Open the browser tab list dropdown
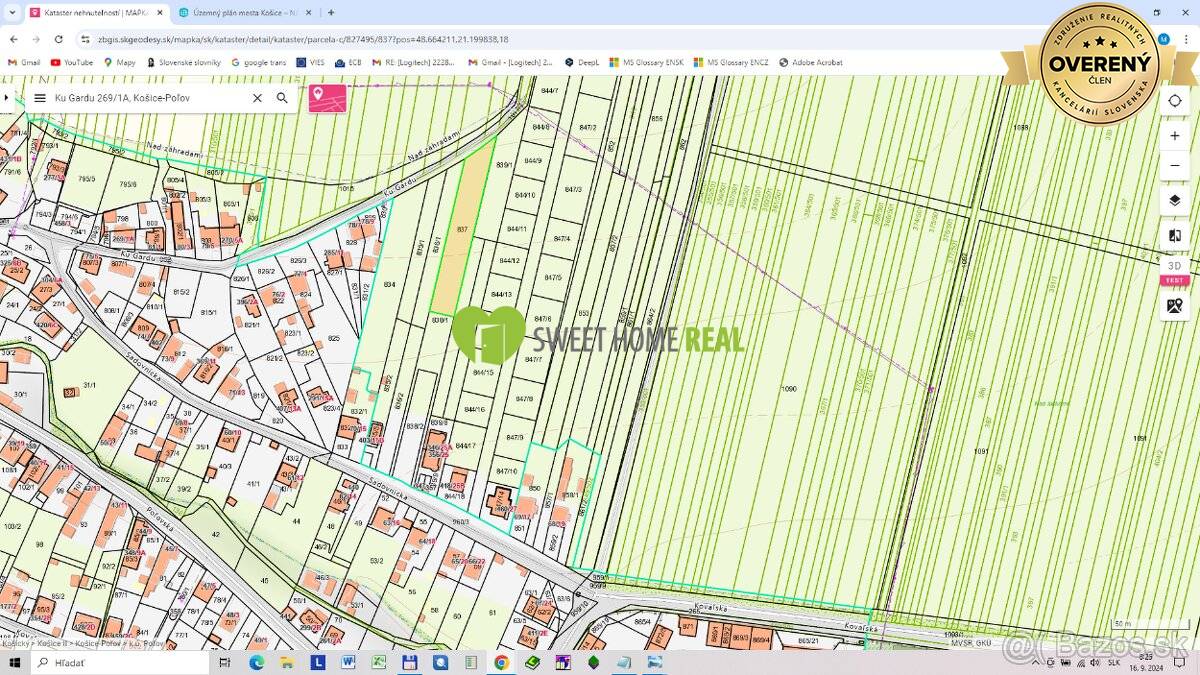Viewport: 1200px width, 675px height. click(x=13, y=13)
